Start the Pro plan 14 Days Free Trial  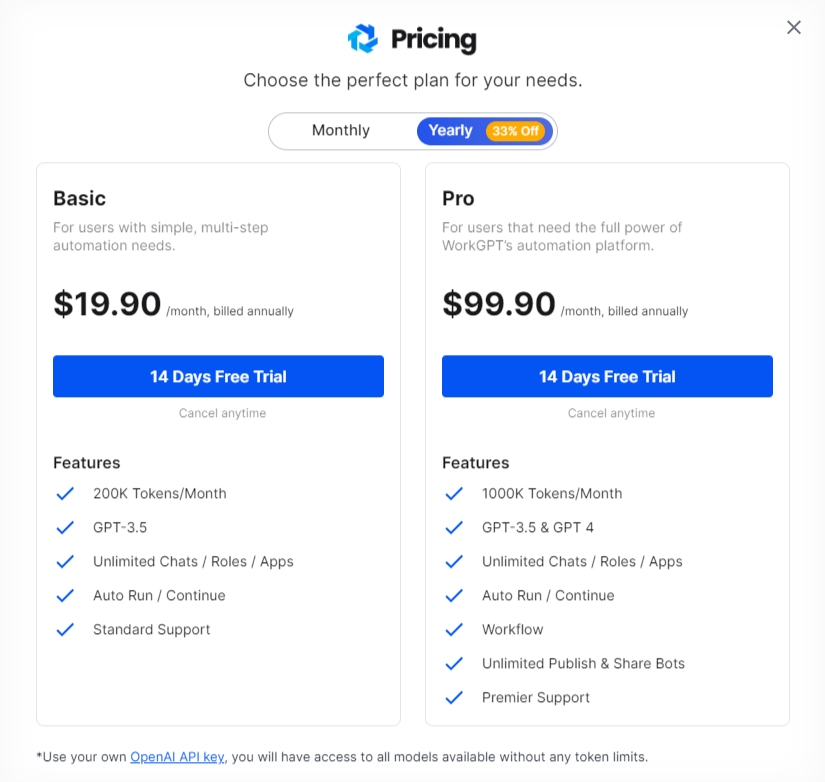tap(607, 376)
